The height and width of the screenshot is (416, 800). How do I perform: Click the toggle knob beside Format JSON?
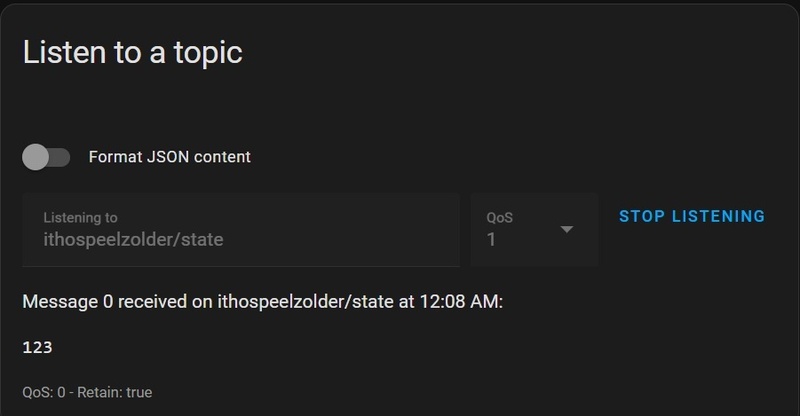pos(37,157)
